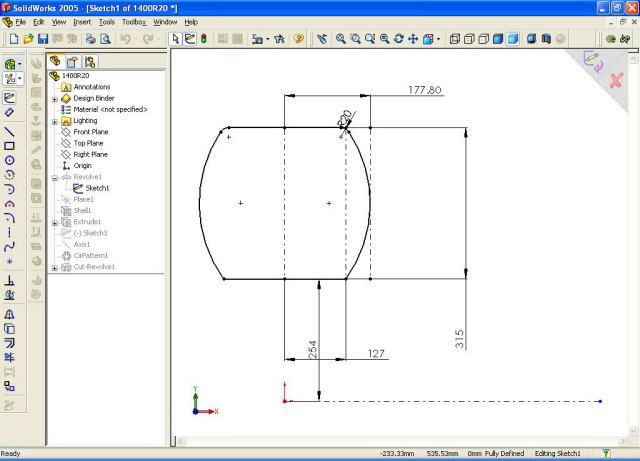Click the Smart Dimension tool
640x461 pixels.
tap(10, 112)
